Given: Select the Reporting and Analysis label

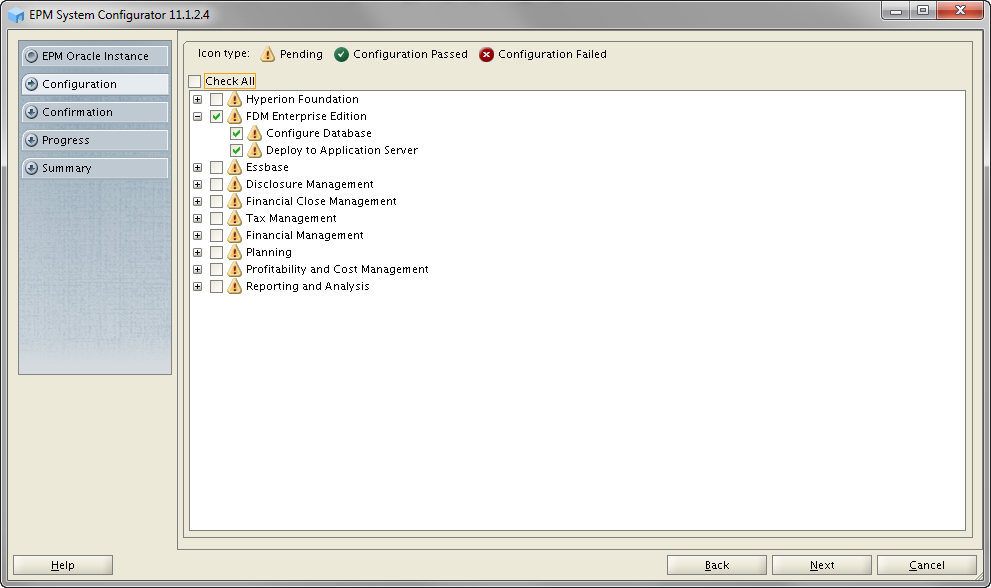Looking at the screenshot, I should (308, 287).
